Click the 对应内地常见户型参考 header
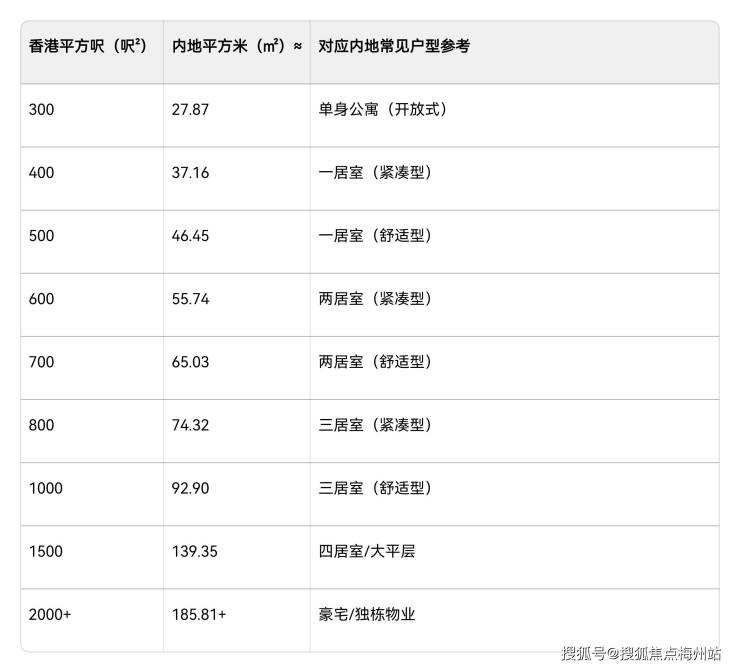This screenshot has width=740, height=669. click(394, 46)
